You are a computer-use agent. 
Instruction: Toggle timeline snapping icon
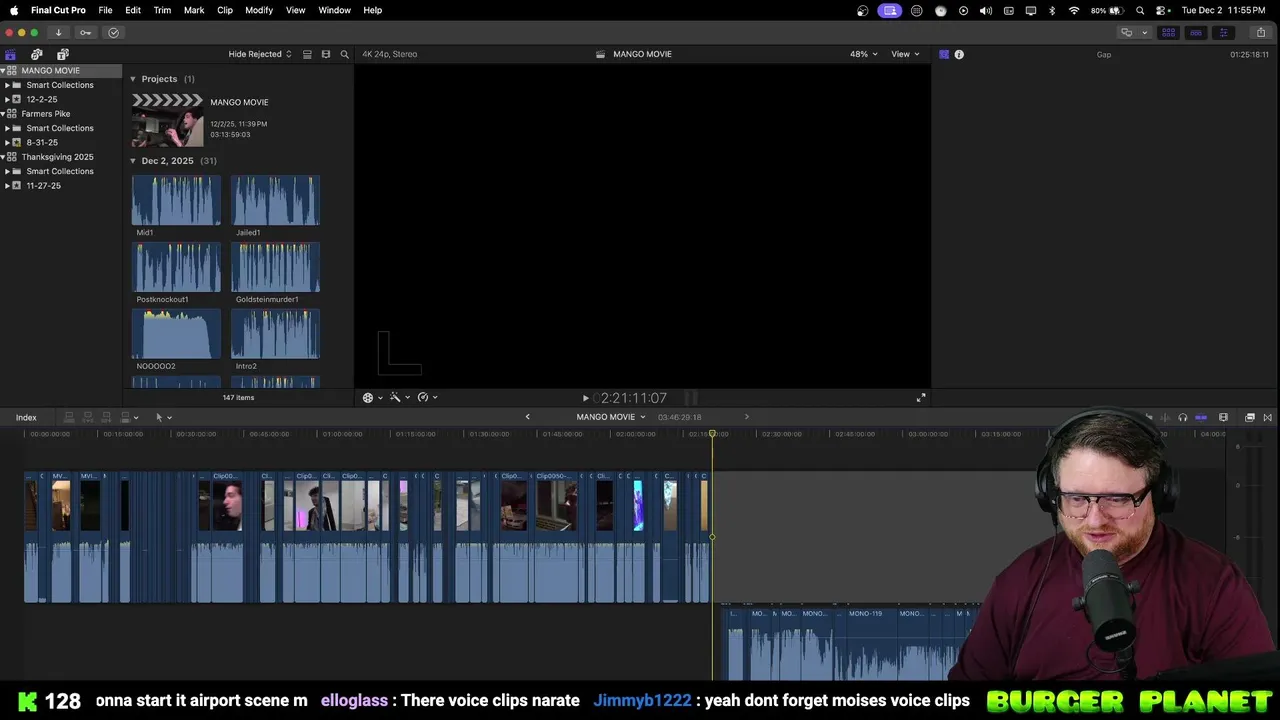pos(1201,417)
